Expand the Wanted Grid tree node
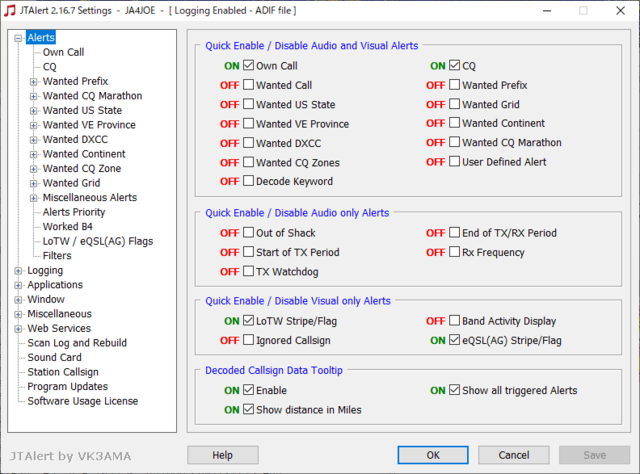 tap(33, 183)
